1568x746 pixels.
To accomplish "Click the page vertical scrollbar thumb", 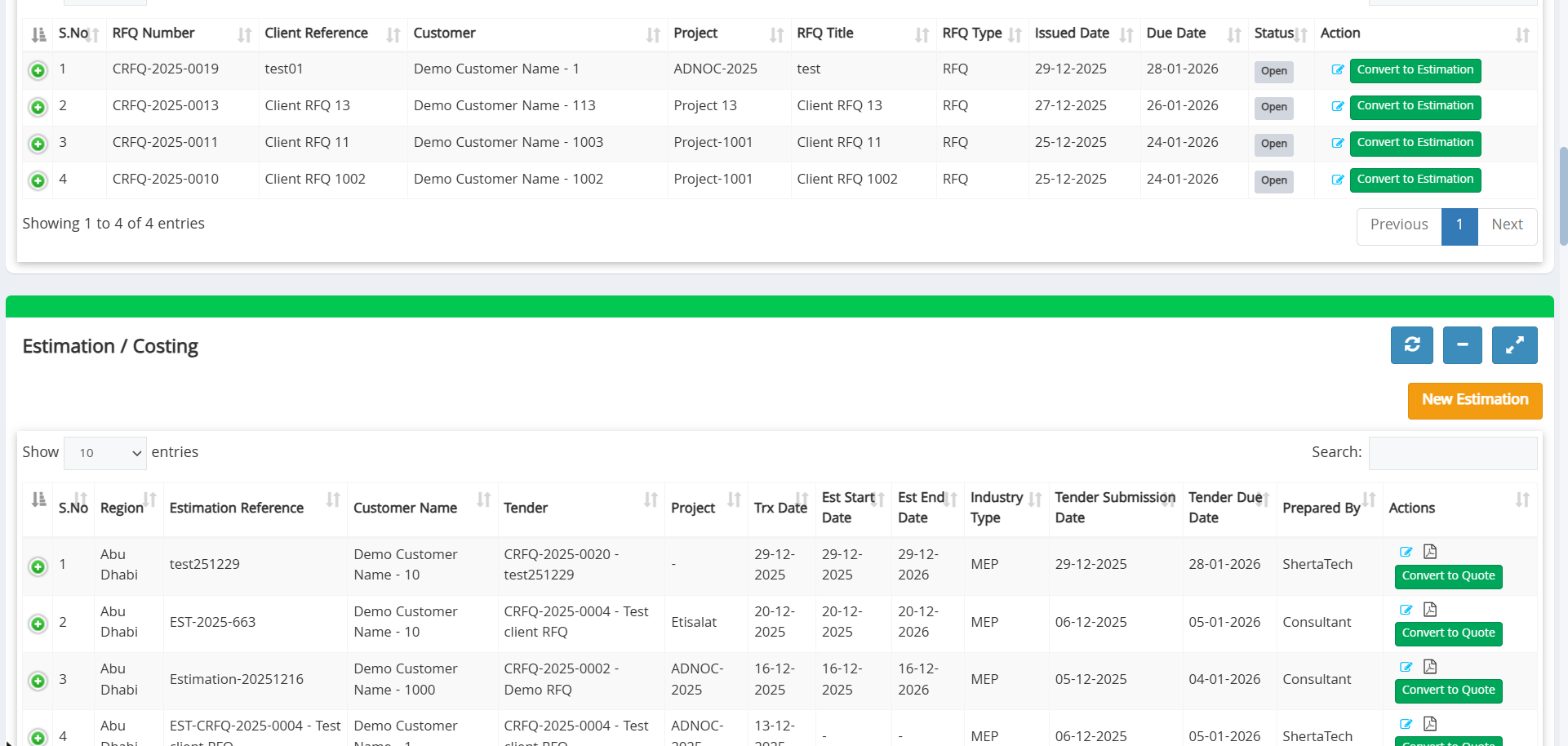I will [x=1563, y=195].
